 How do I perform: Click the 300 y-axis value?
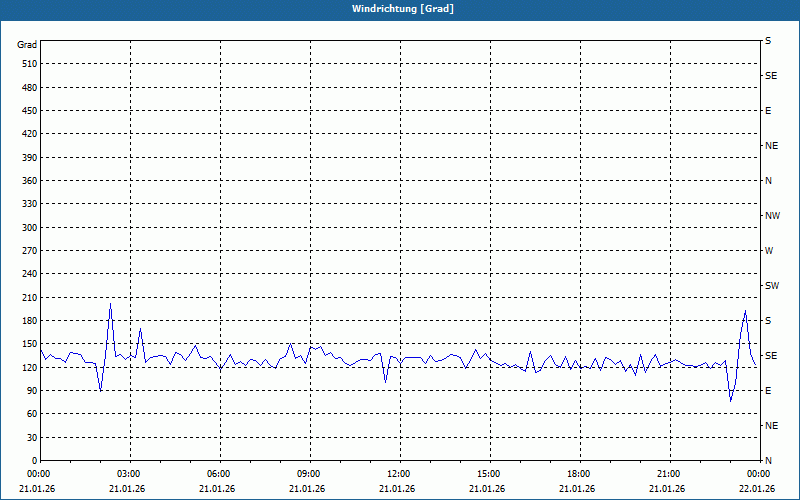[x=30, y=228]
